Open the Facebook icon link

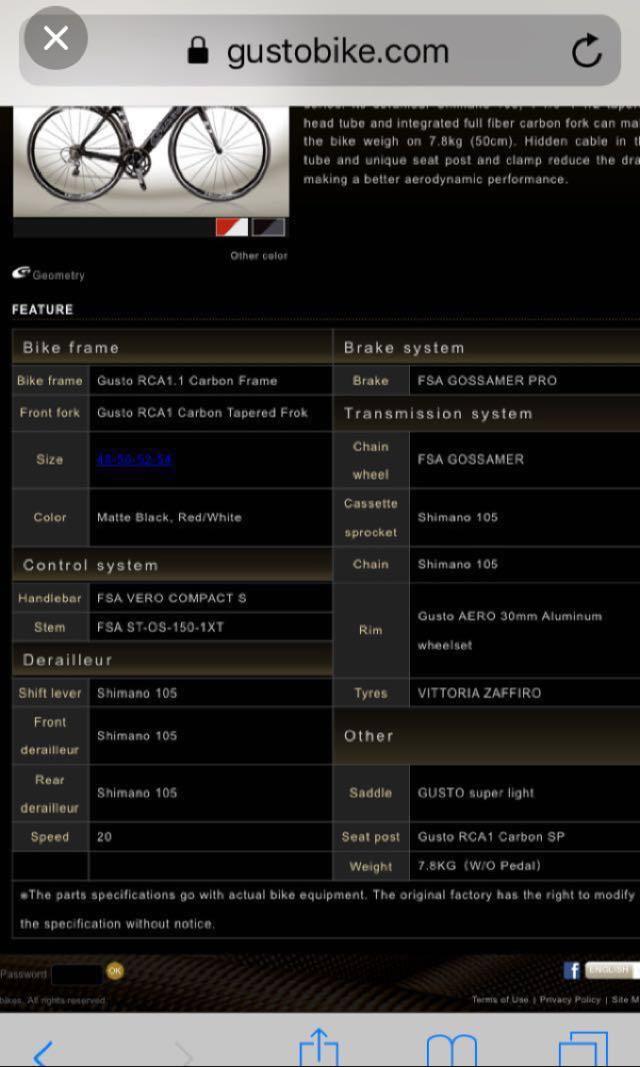(572, 970)
